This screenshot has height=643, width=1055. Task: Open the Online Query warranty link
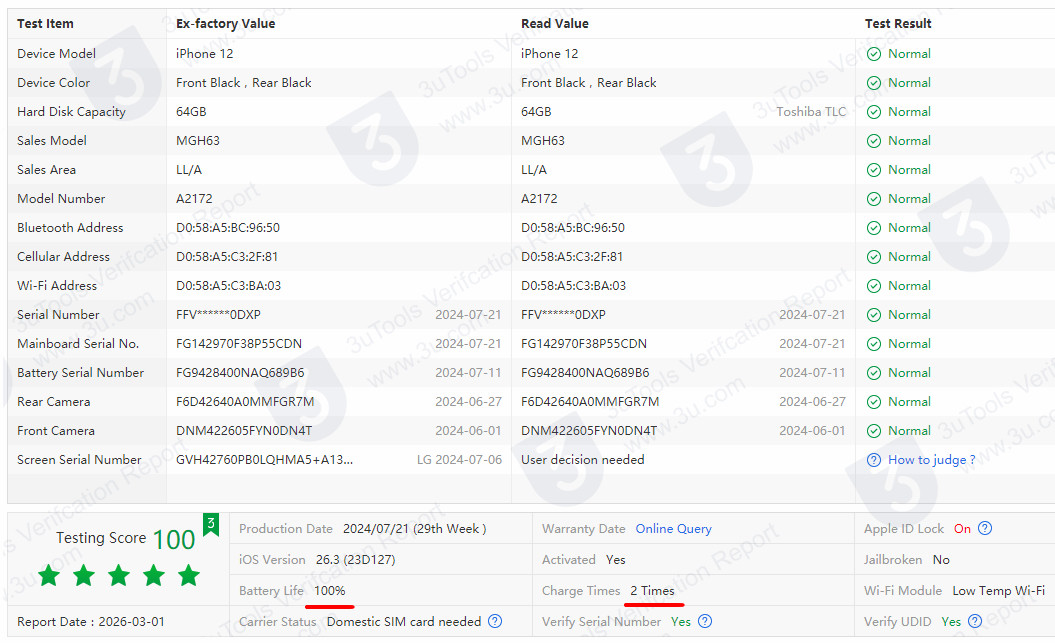(673, 529)
